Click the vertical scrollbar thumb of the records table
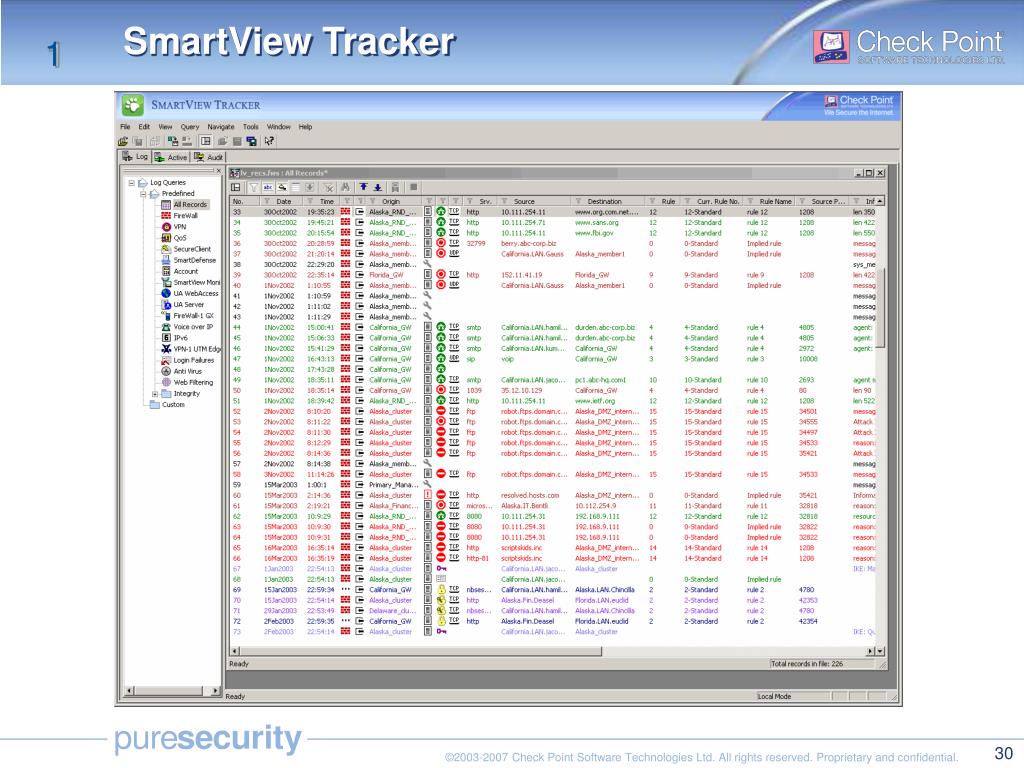The width and height of the screenshot is (1024, 768). [880, 307]
